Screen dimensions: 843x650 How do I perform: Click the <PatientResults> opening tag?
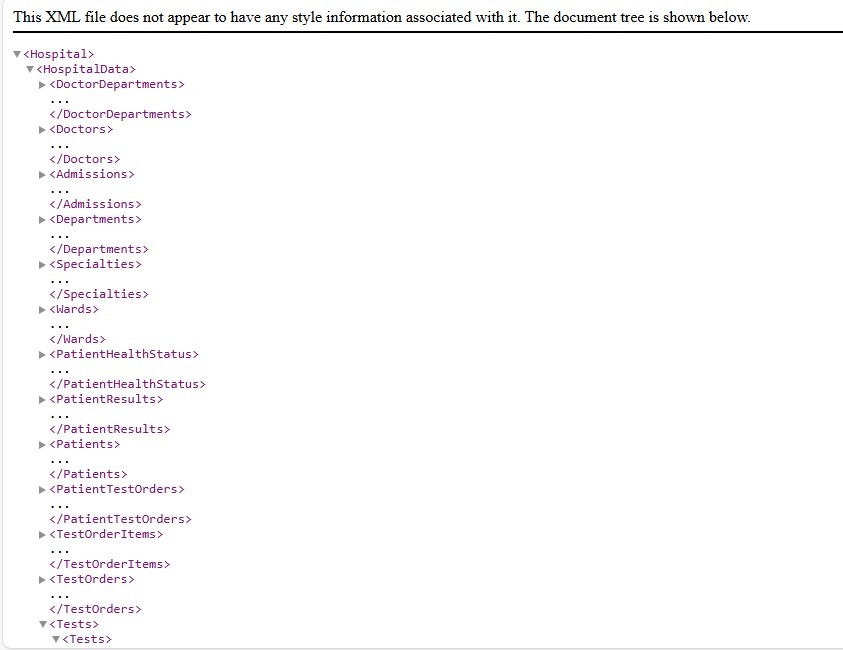pyautogui.click(x=106, y=399)
